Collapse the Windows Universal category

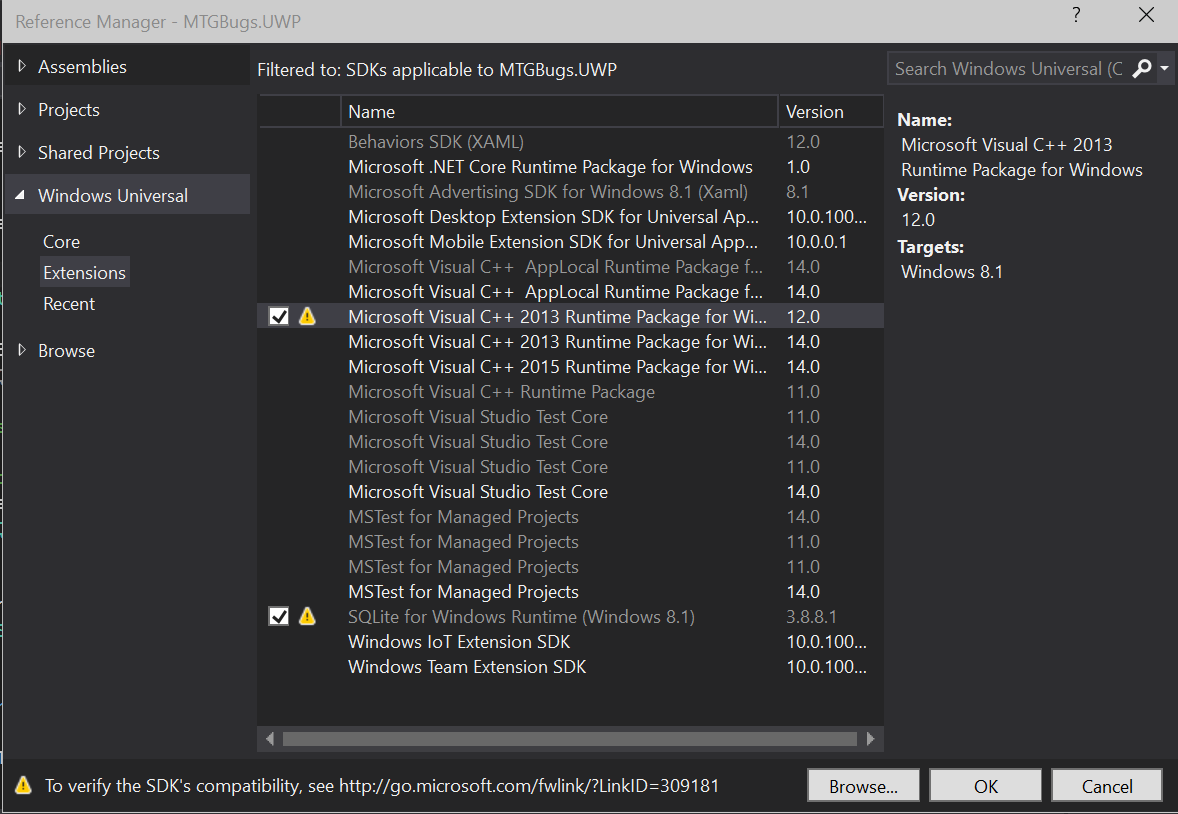(x=22, y=196)
